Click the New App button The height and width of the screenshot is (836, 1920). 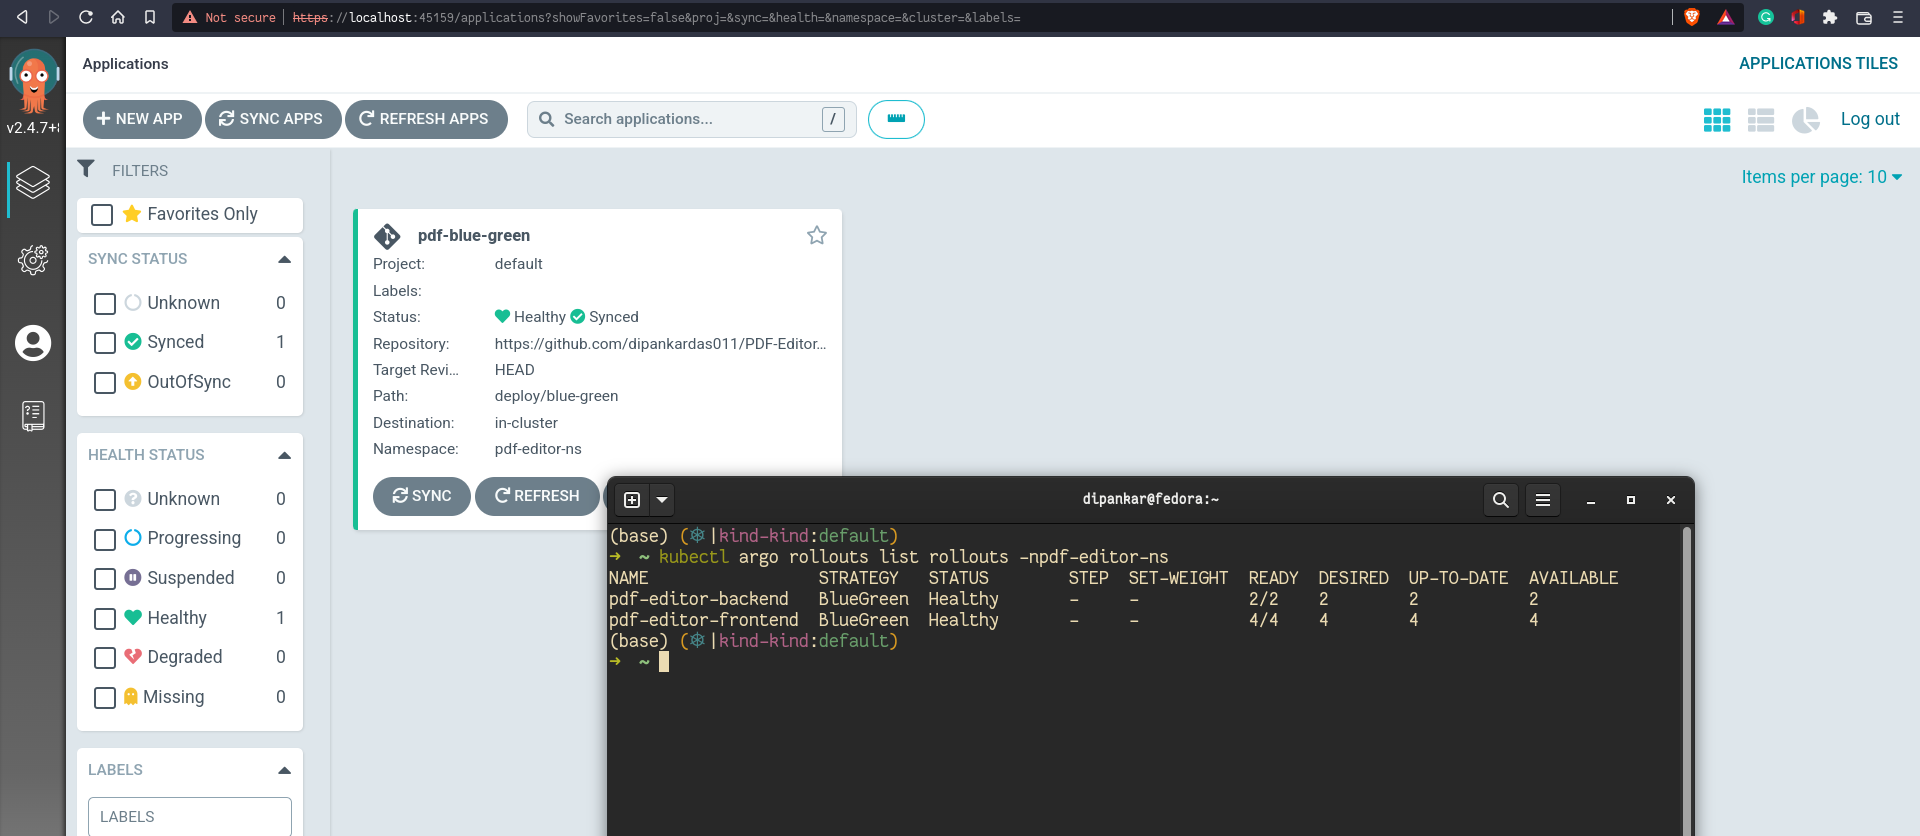click(x=142, y=119)
